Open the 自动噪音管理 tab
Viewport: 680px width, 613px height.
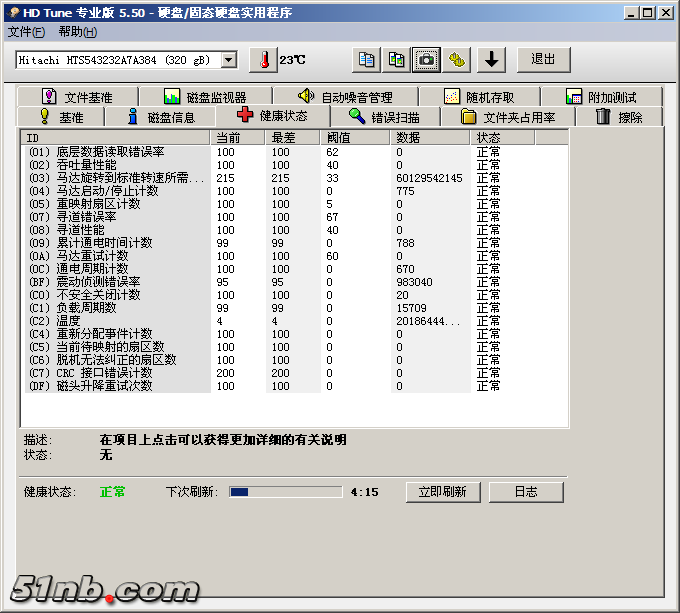(344, 97)
